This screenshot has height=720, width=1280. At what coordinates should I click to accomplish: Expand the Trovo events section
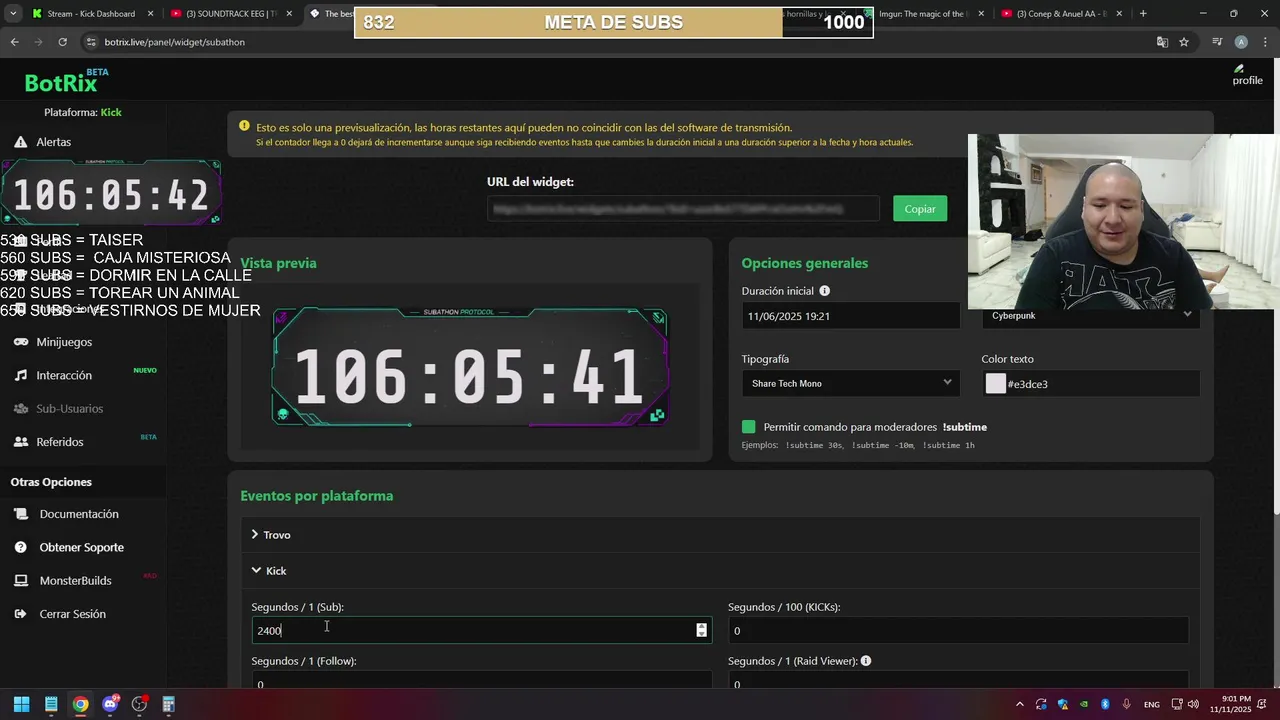pyautogui.click(x=720, y=535)
